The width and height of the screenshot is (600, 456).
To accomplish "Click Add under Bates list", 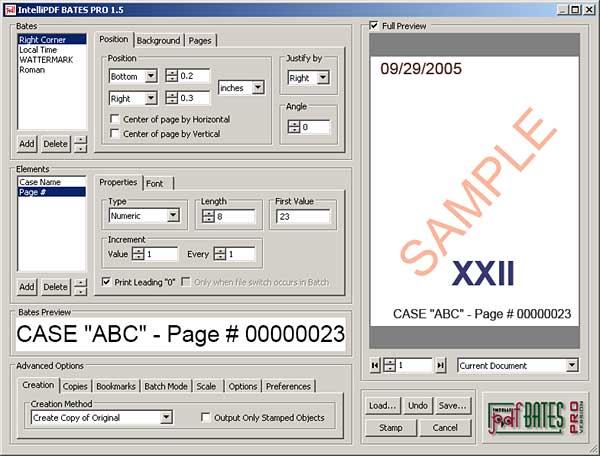I will (x=27, y=144).
